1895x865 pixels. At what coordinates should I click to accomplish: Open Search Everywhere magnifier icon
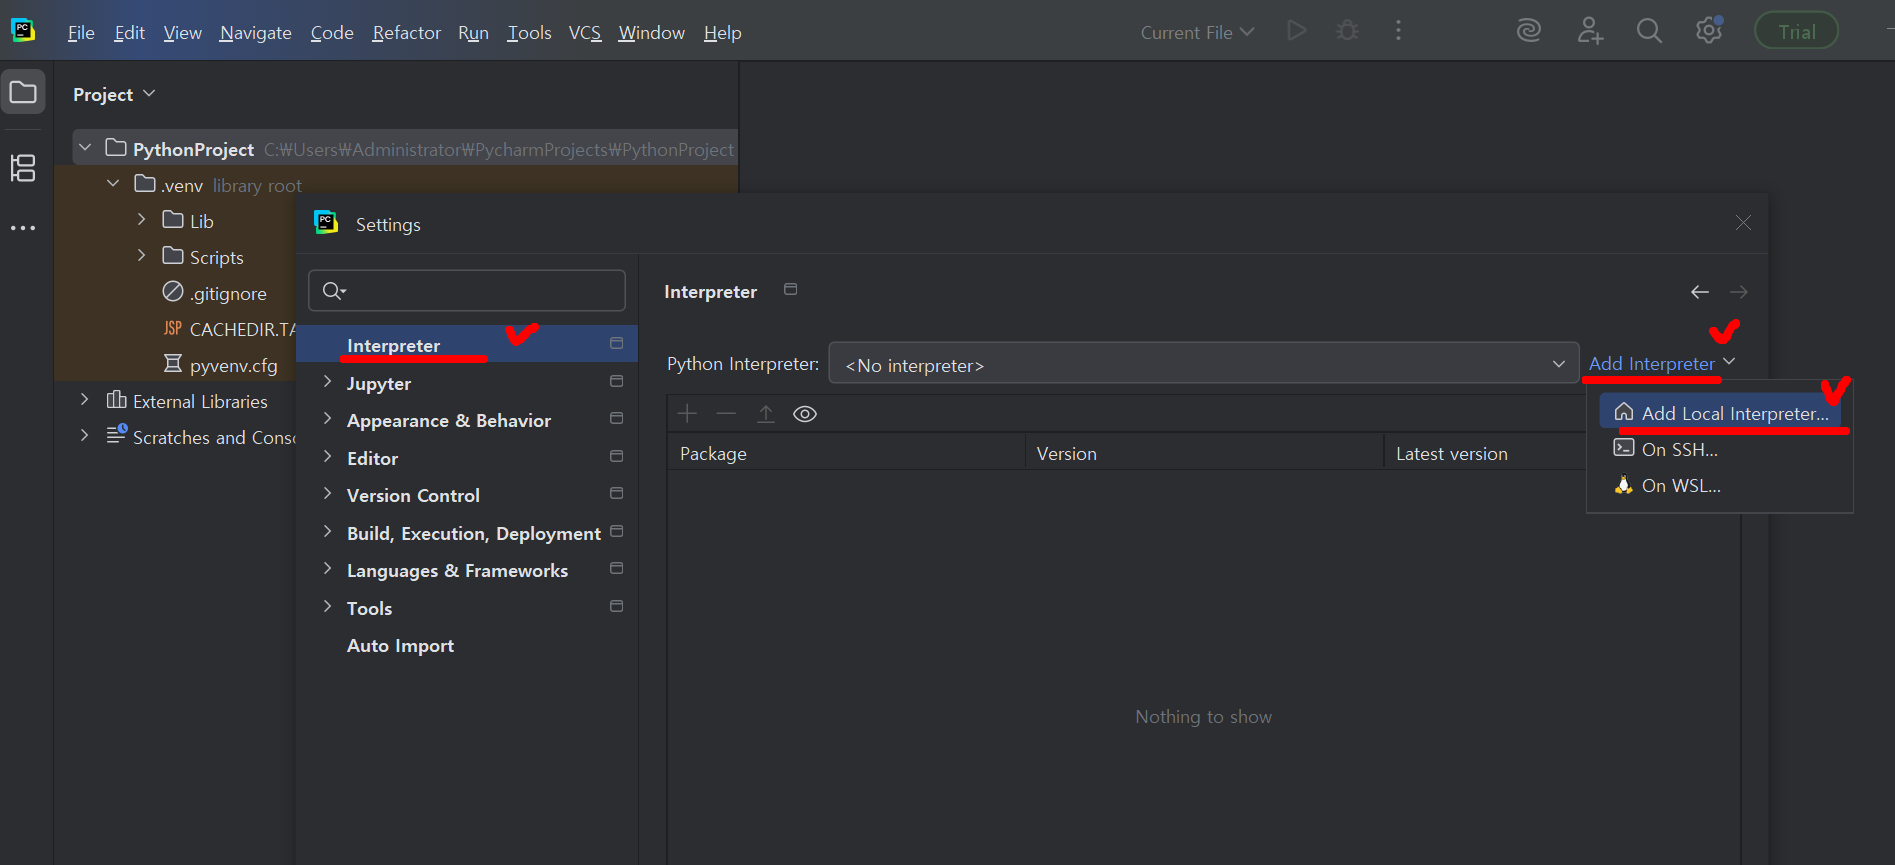(1649, 31)
